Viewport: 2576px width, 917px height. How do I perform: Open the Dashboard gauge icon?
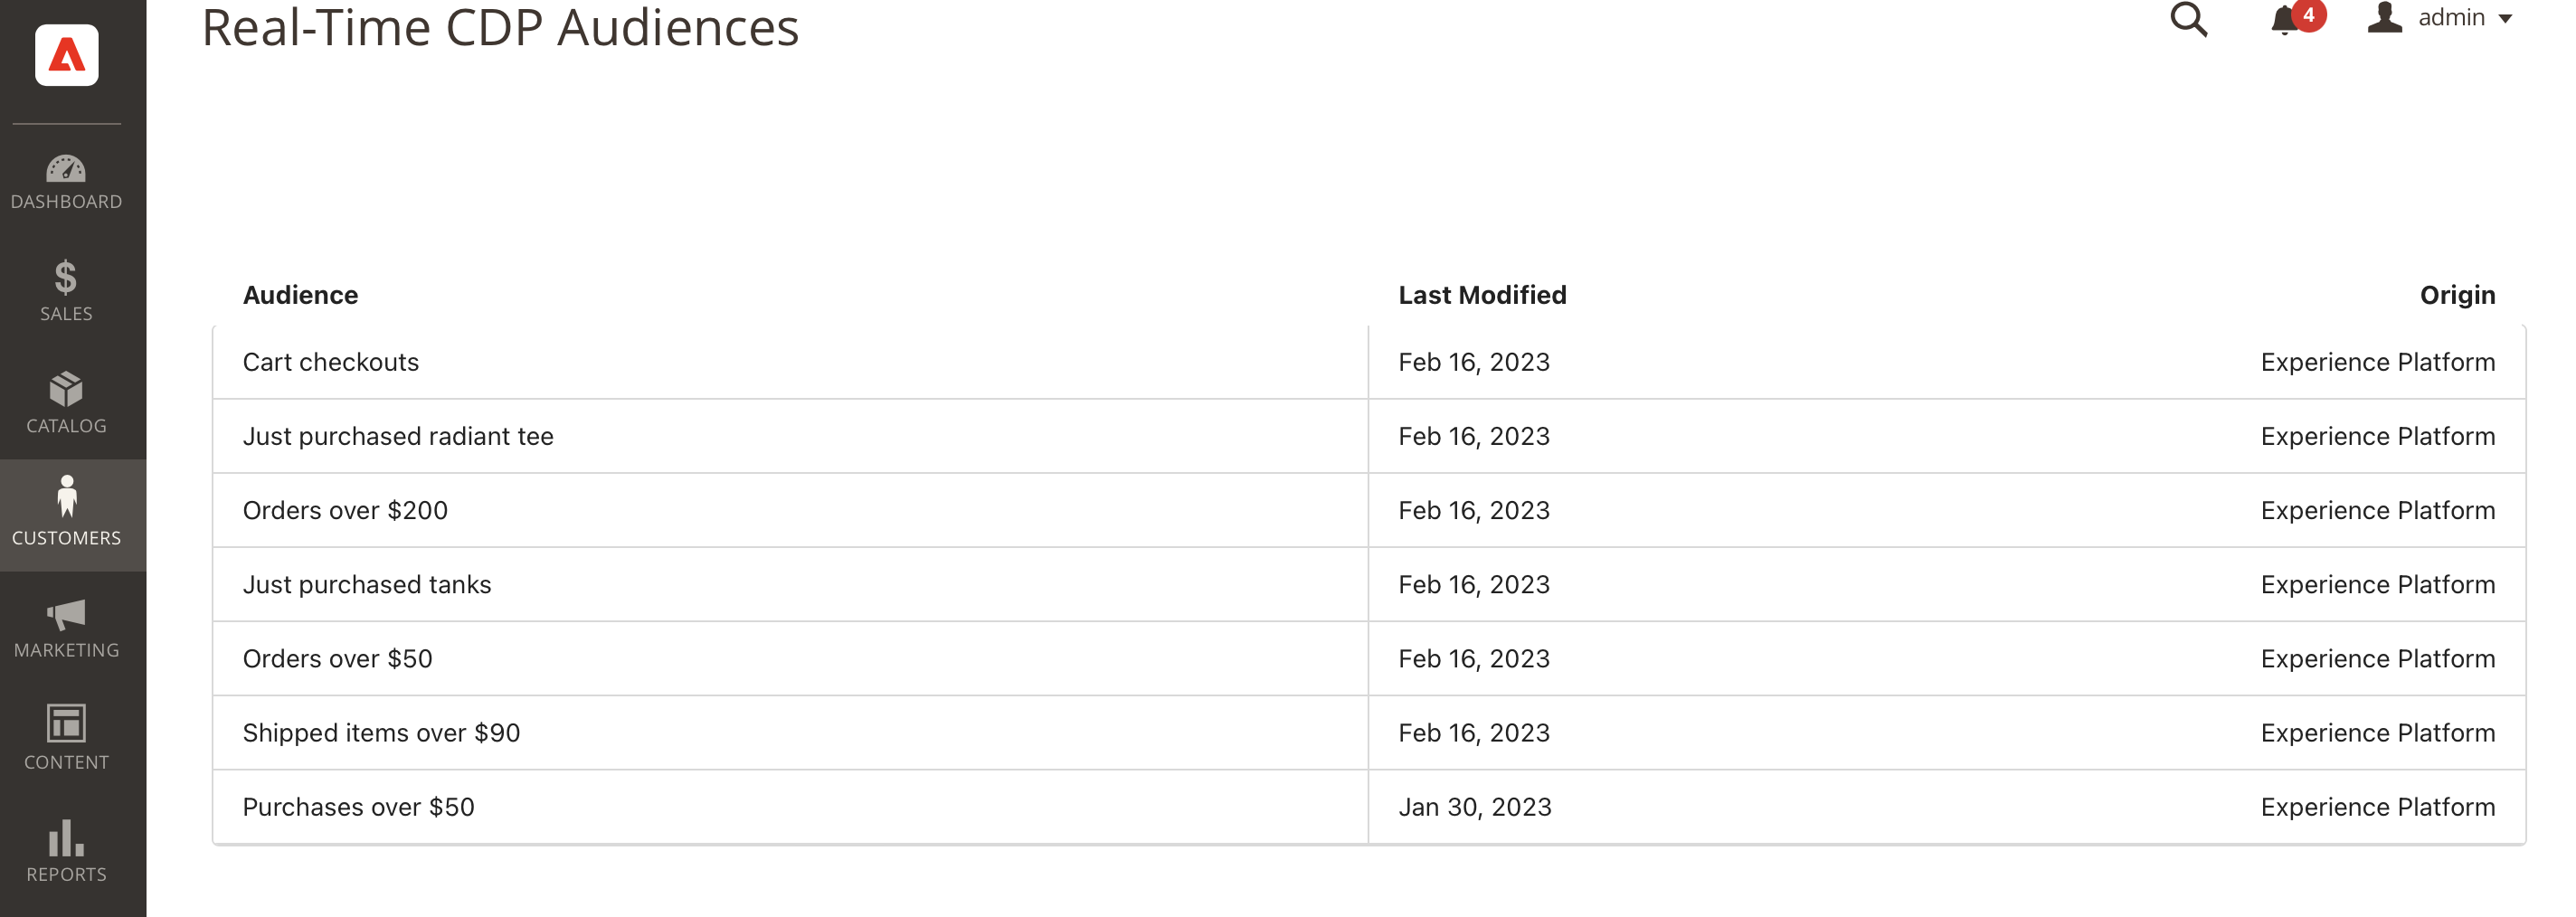click(66, 169)
